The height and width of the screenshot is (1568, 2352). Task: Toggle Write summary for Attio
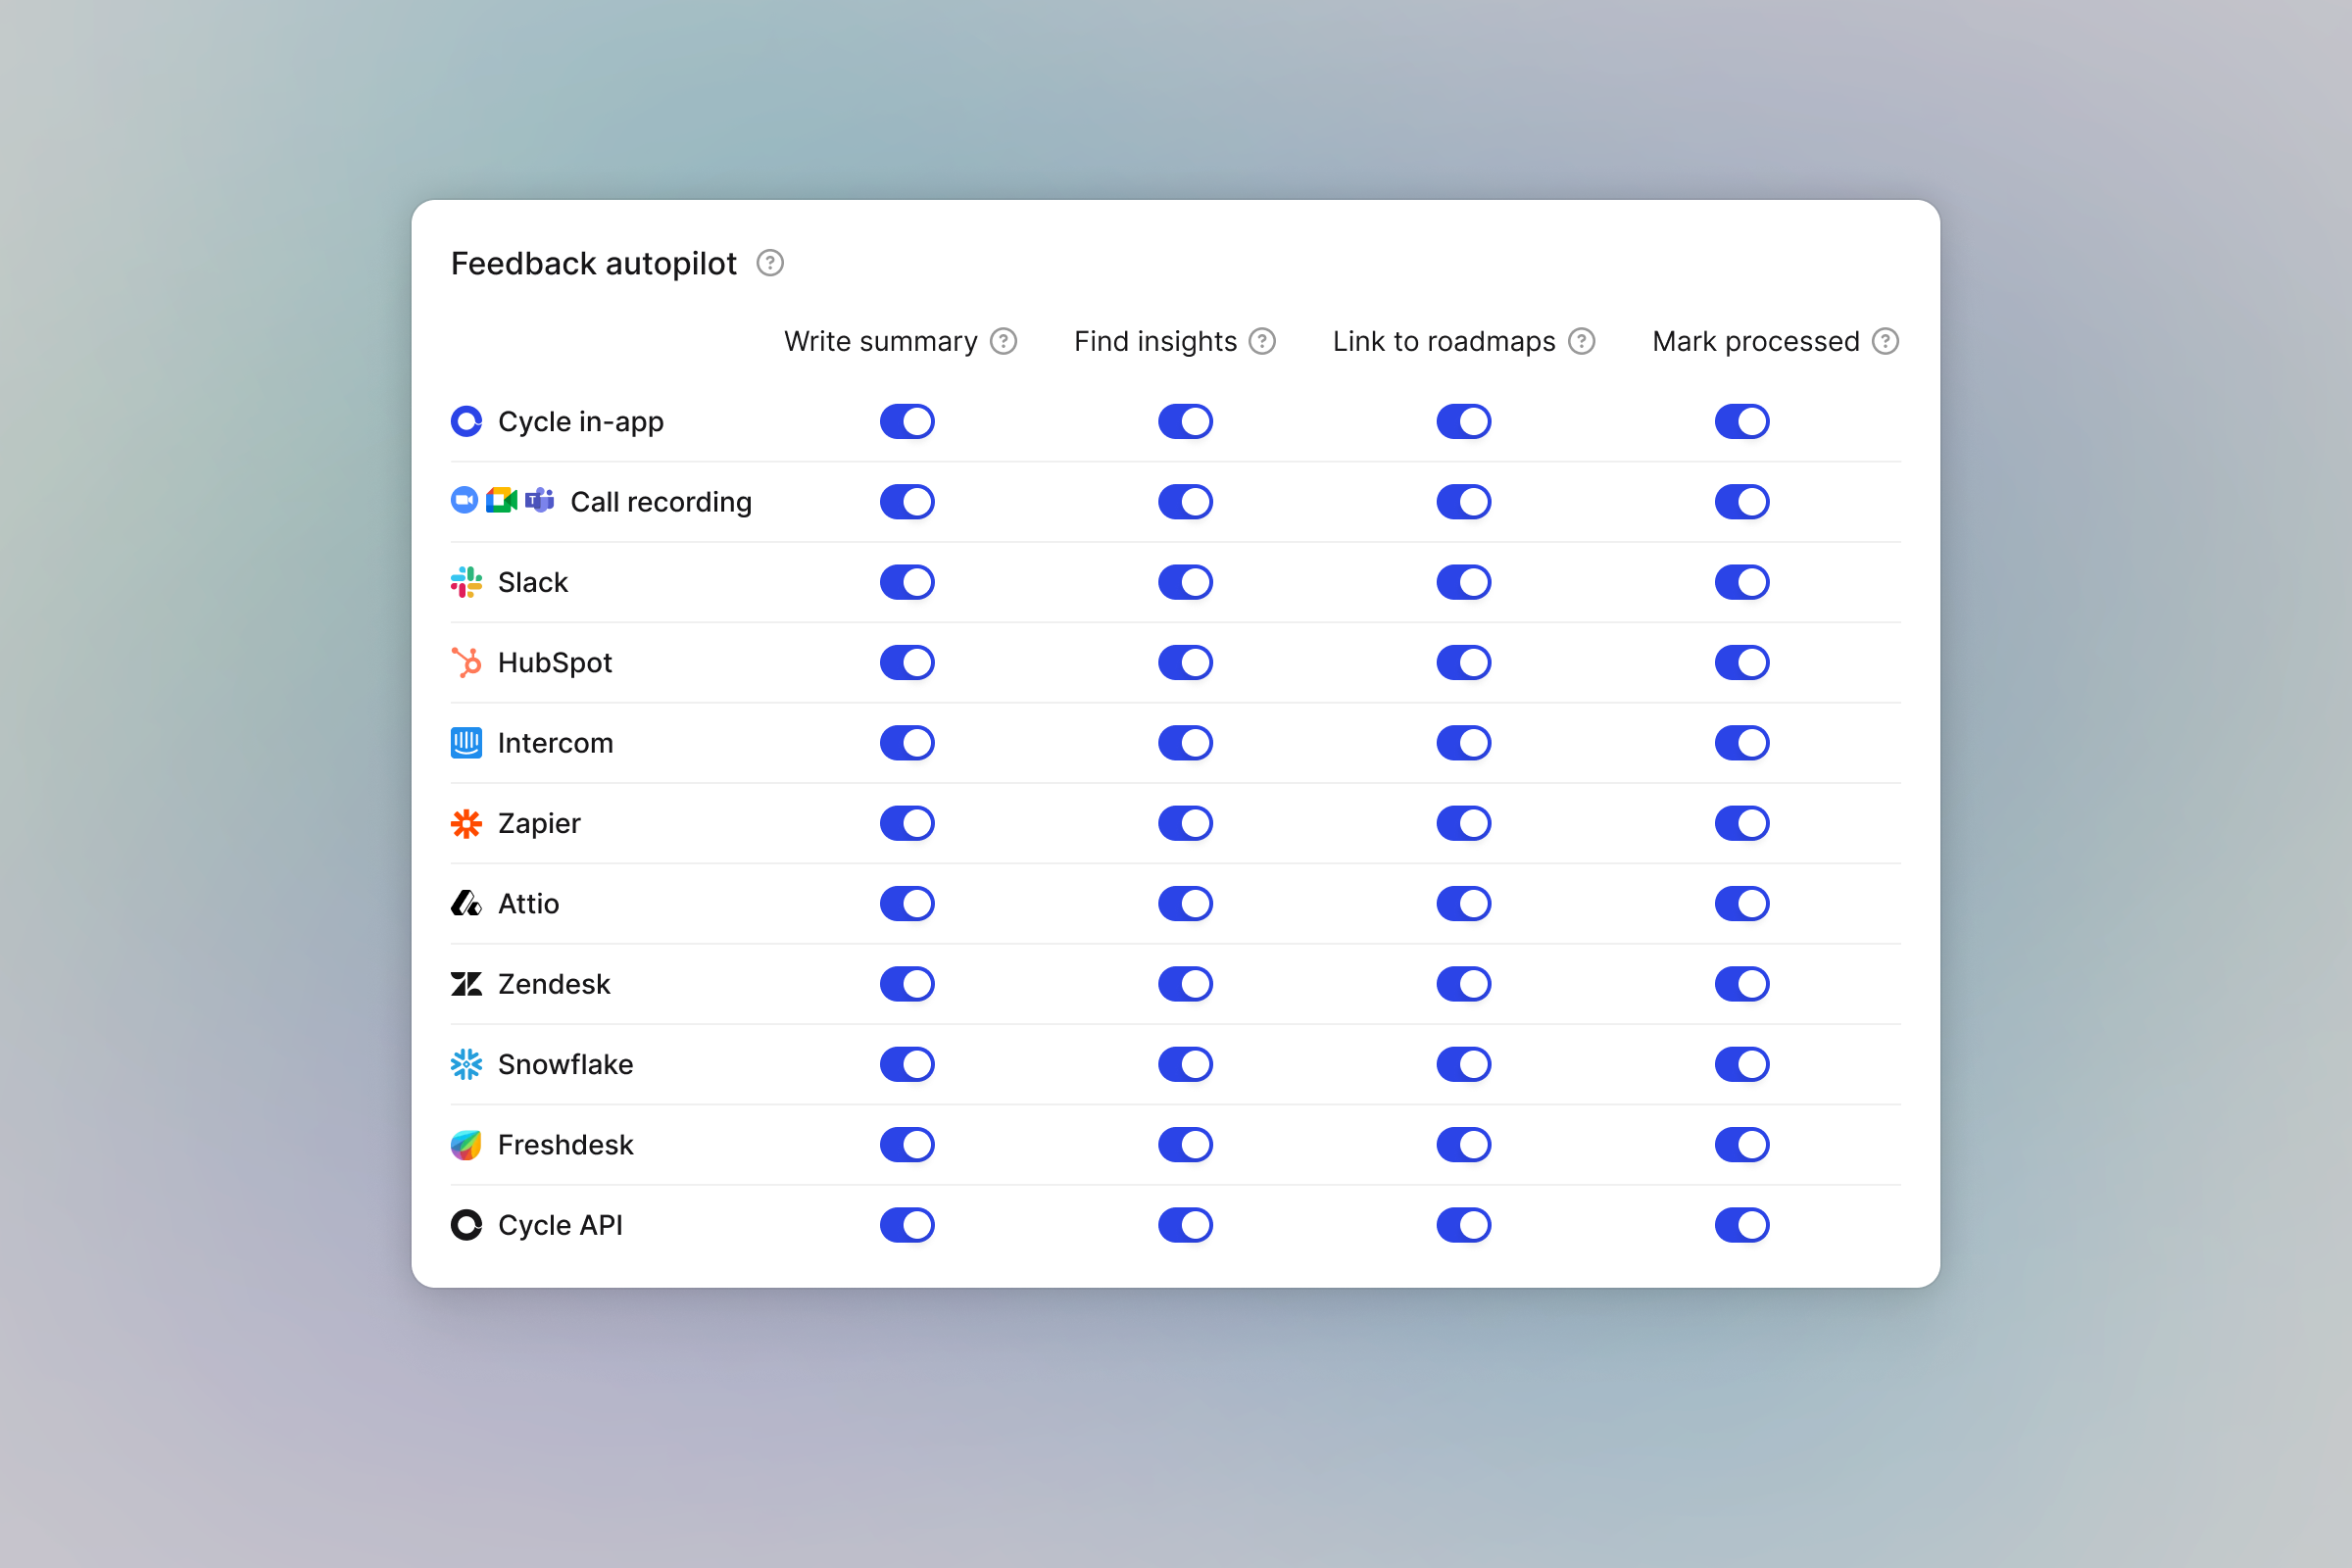(x=907, y=904)
